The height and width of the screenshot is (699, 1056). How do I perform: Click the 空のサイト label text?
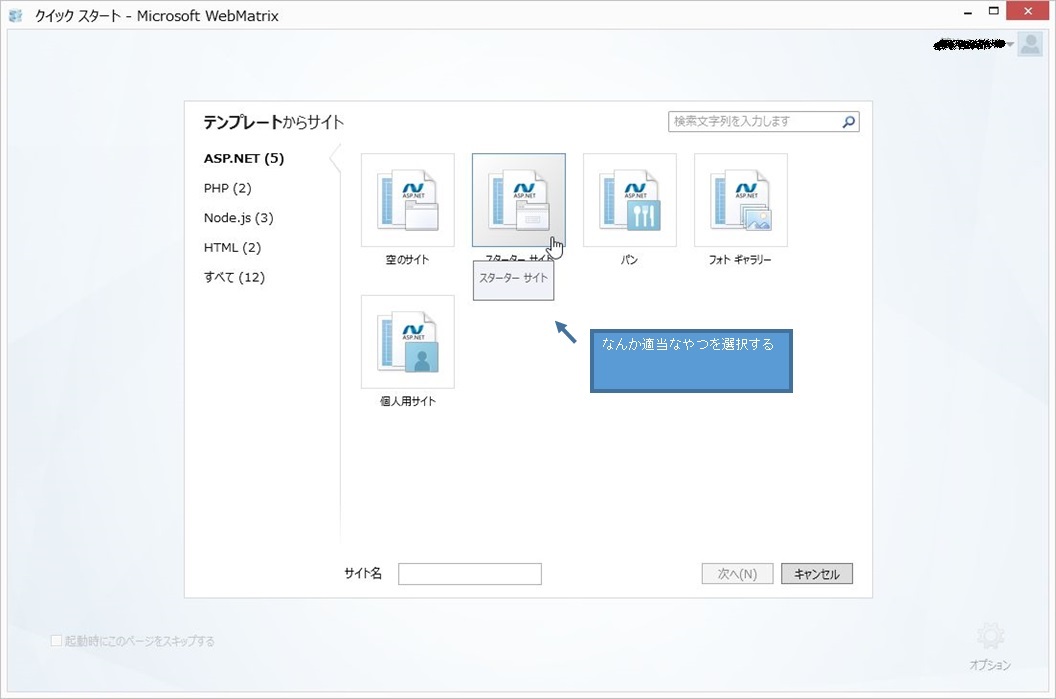pyautogui.click(x=407, y=260)
